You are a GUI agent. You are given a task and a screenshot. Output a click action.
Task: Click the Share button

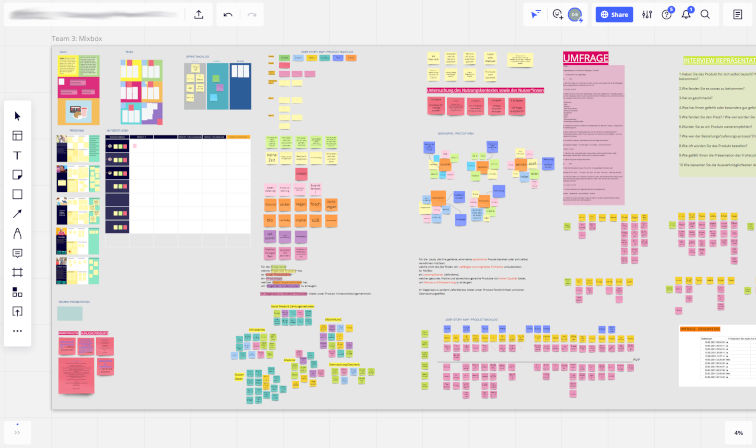coord(614,15)
